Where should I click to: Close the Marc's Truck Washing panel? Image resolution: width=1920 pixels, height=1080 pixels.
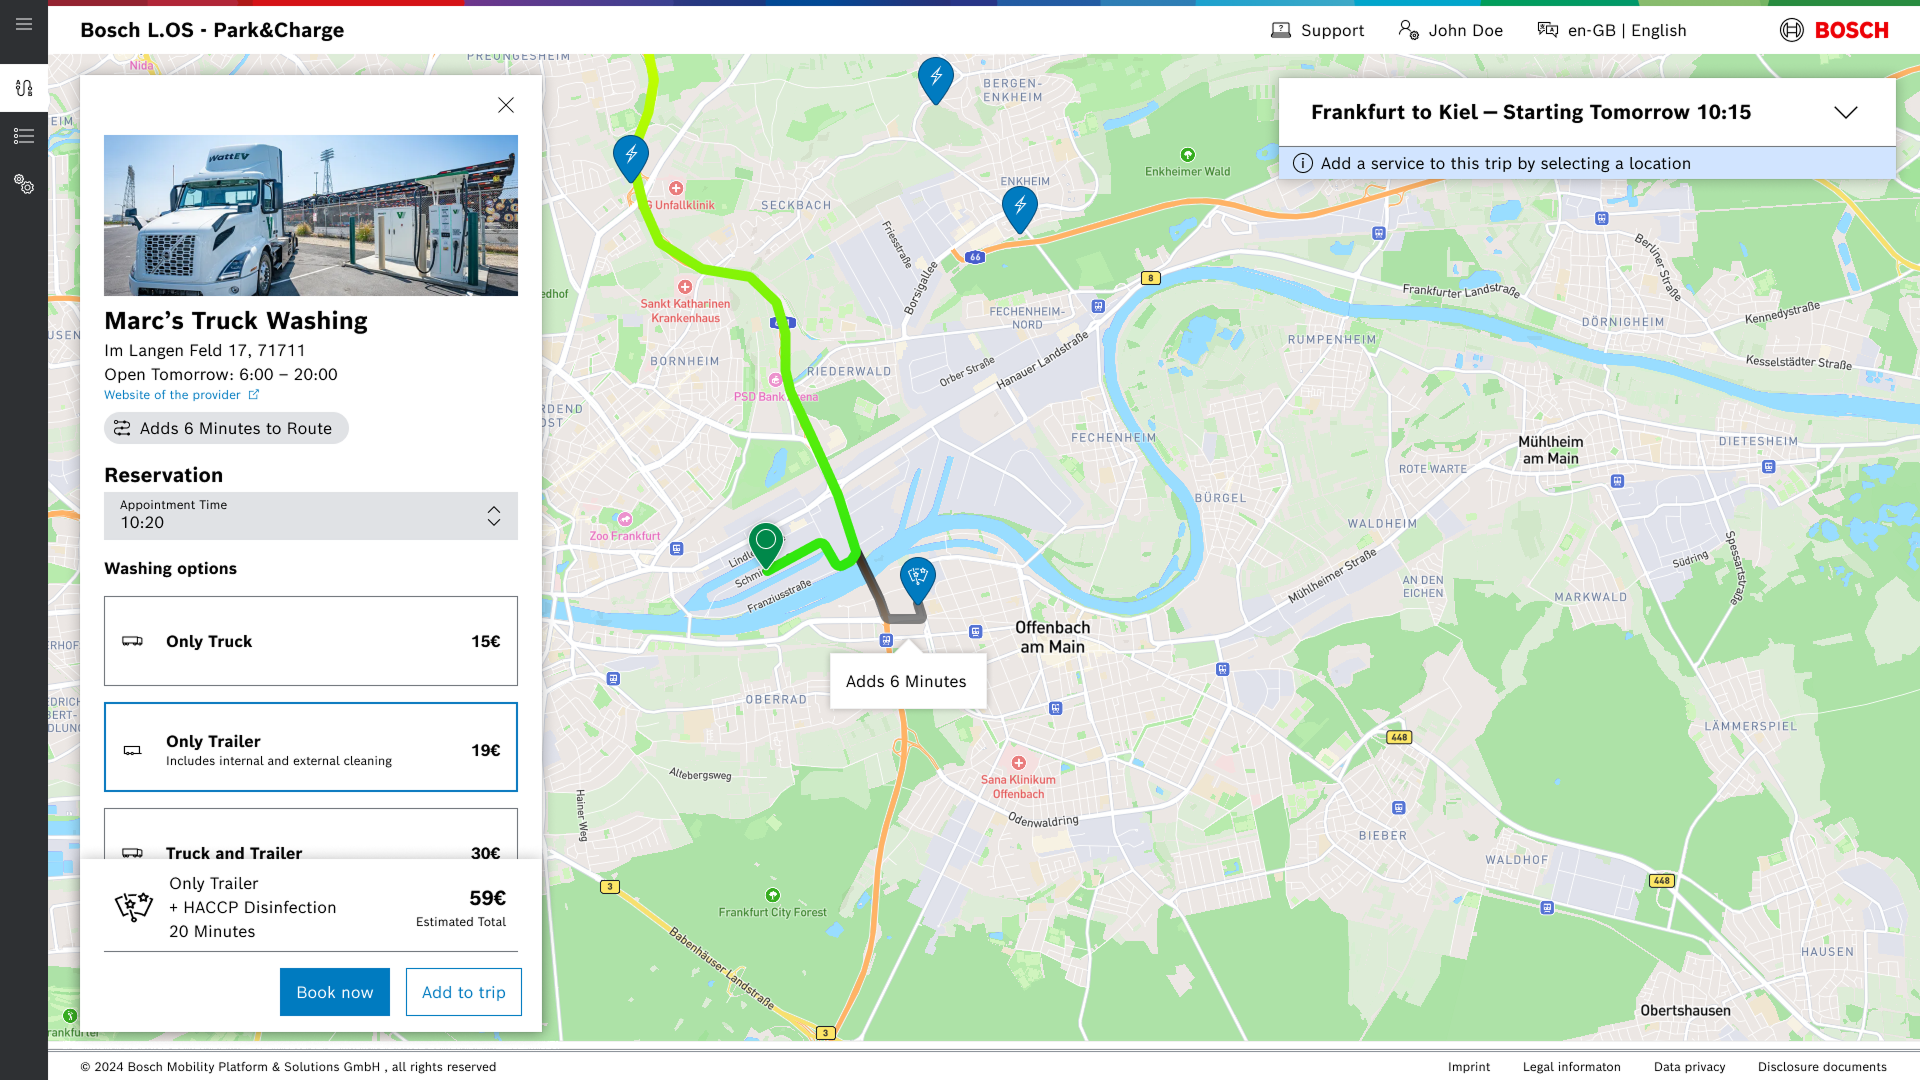pos(506,105)
